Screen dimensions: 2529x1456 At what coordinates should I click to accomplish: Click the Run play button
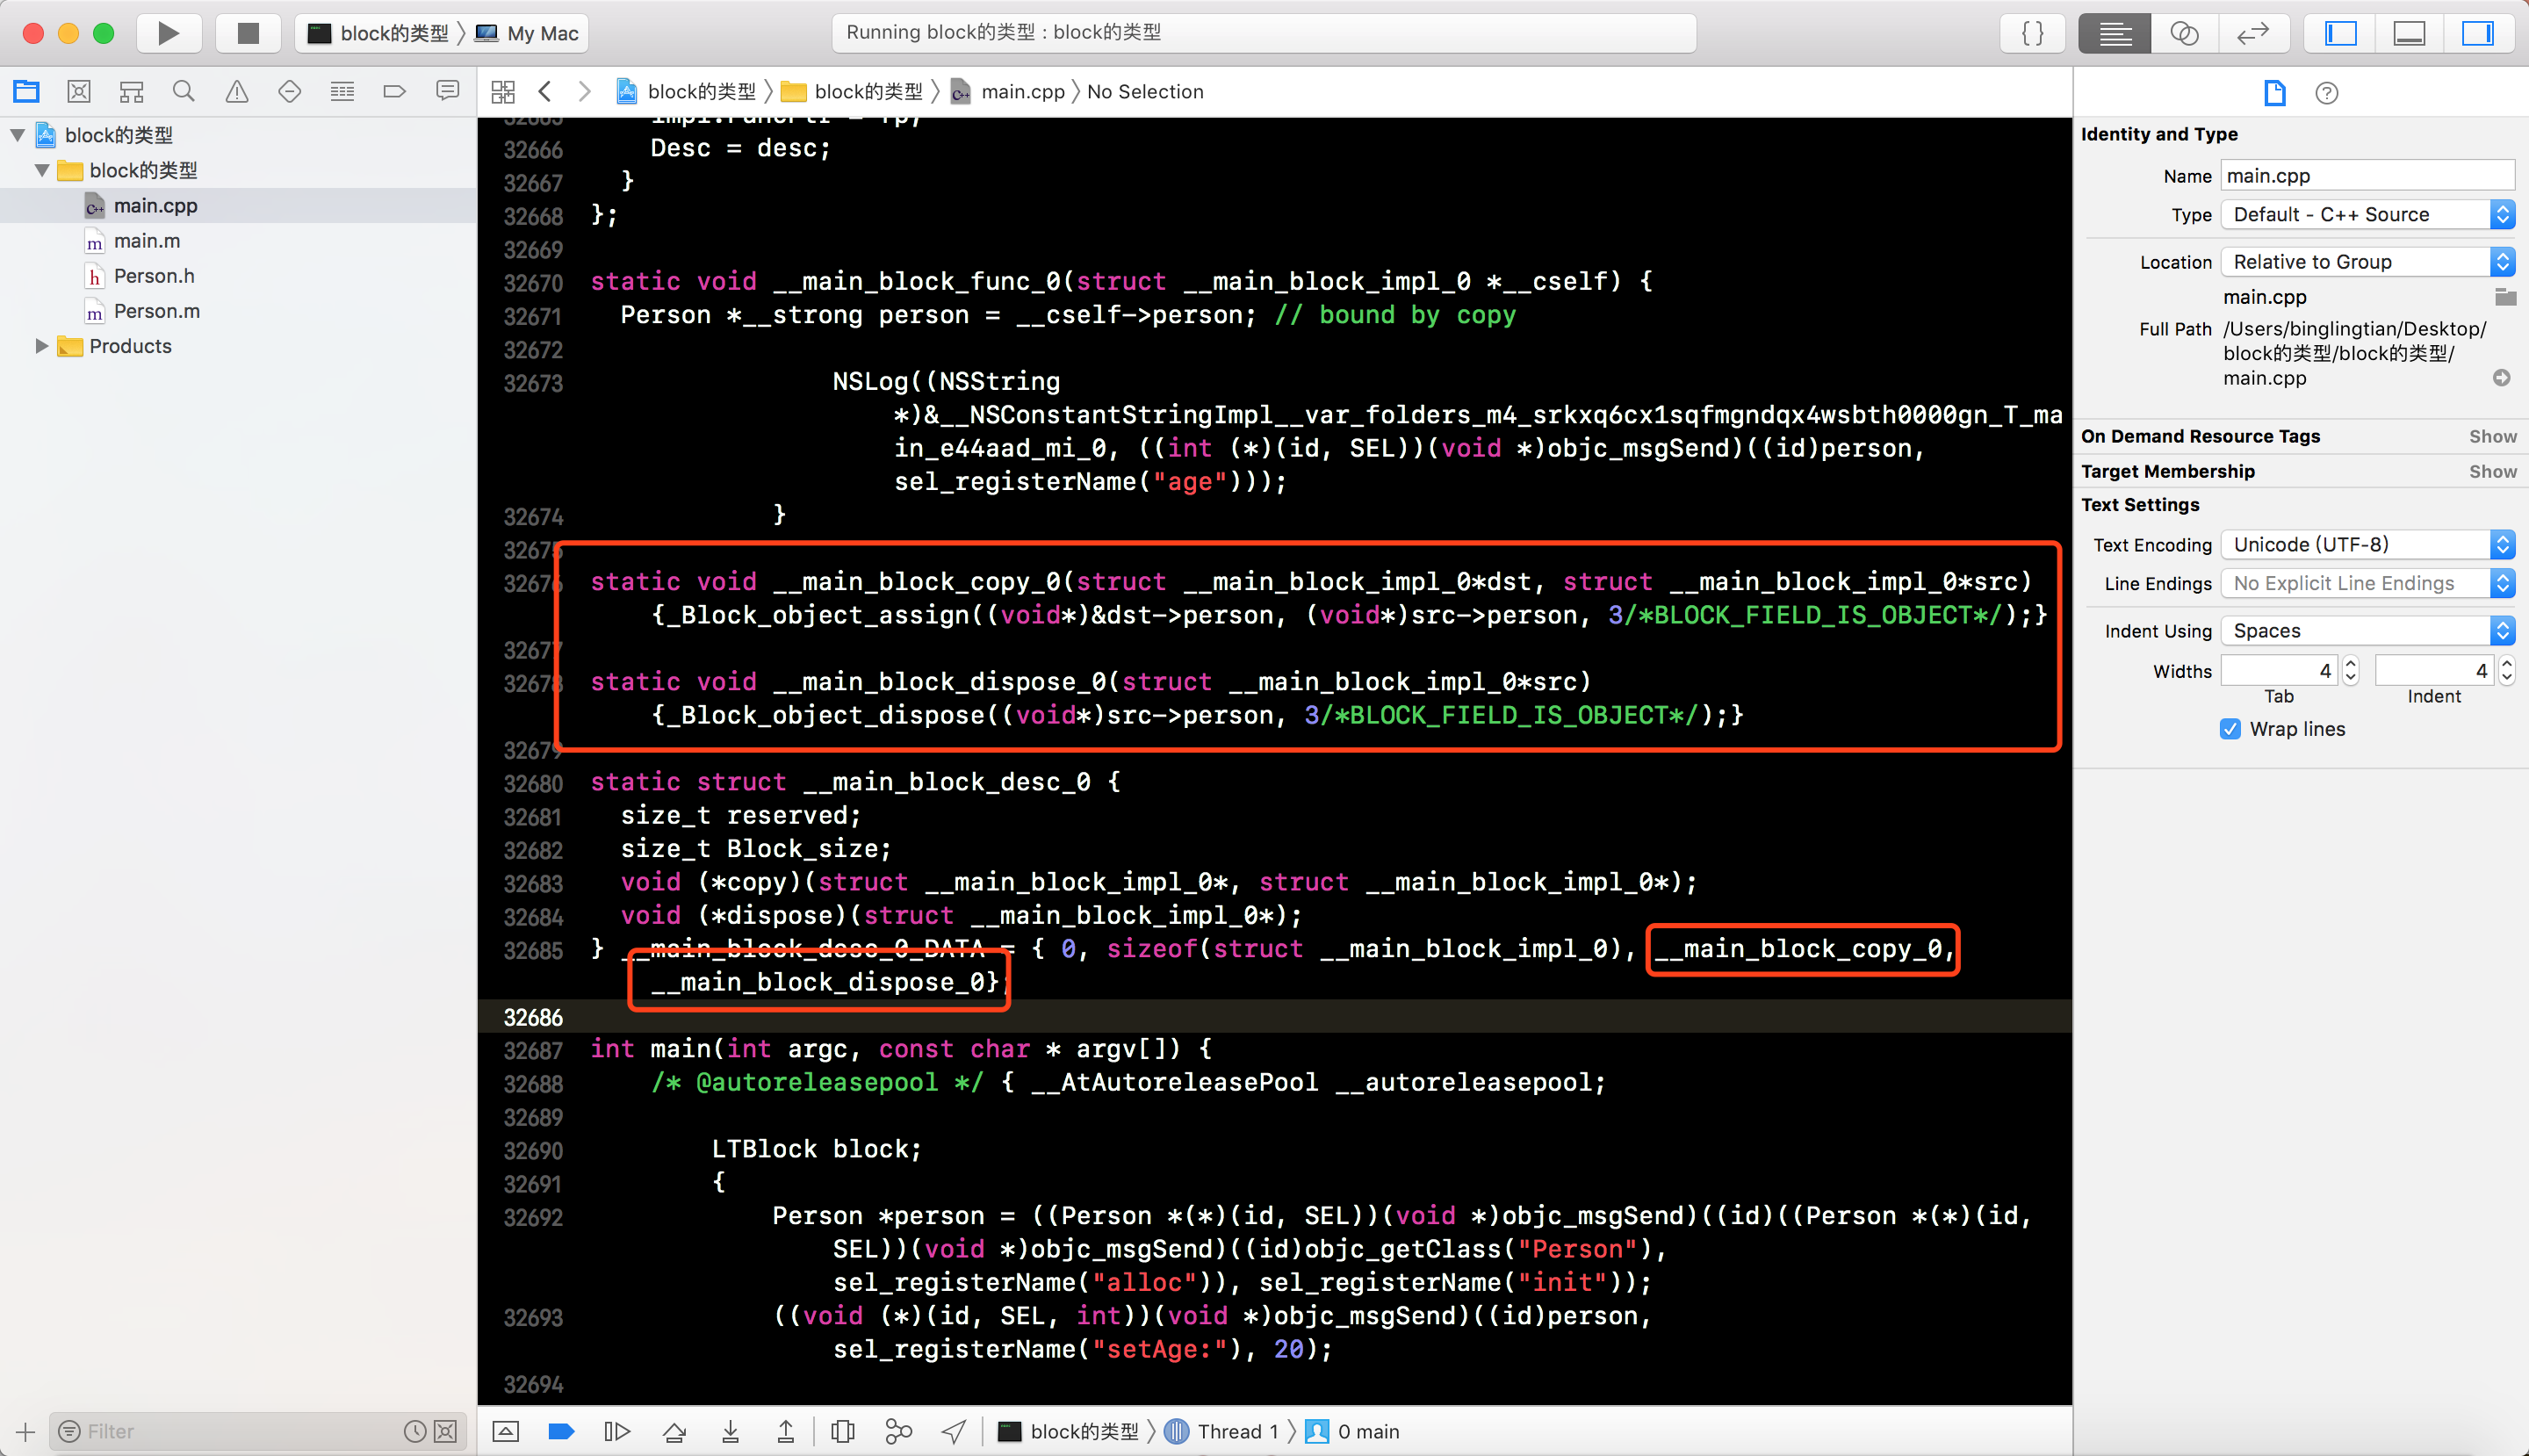[x=168, y=33]
